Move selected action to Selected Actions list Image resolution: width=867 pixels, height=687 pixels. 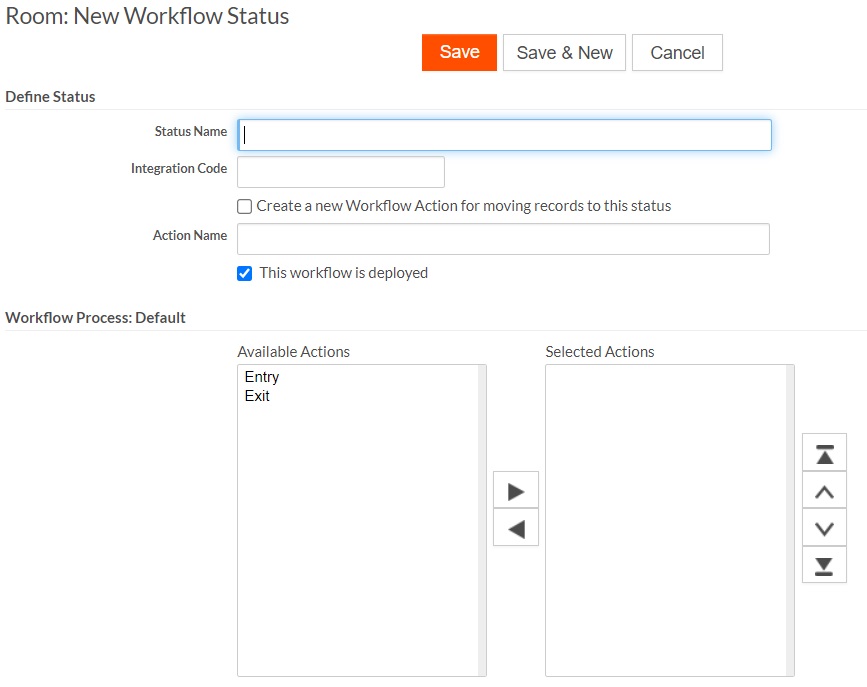[x=516, y=491]
